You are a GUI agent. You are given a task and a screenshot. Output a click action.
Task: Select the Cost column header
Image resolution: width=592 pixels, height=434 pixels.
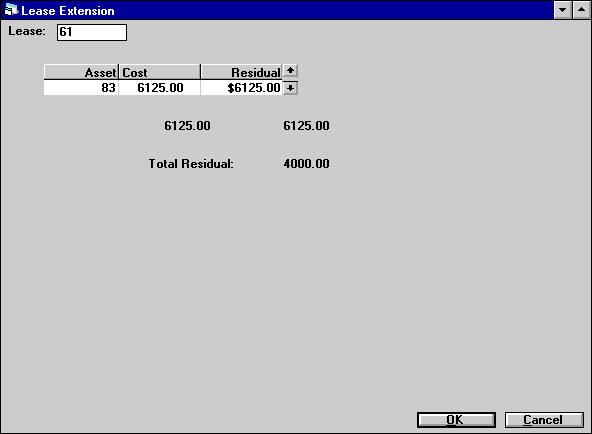coord(160,72)
